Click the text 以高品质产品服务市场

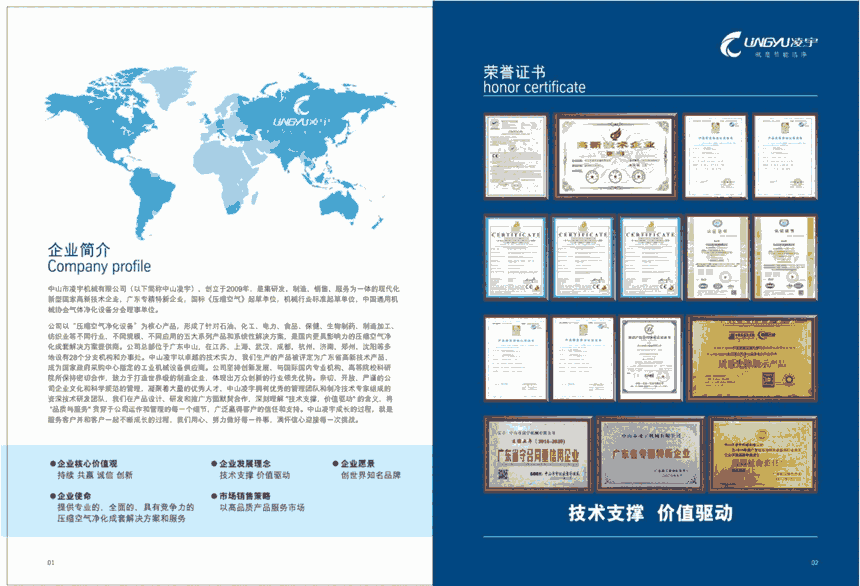click(262, 508)
